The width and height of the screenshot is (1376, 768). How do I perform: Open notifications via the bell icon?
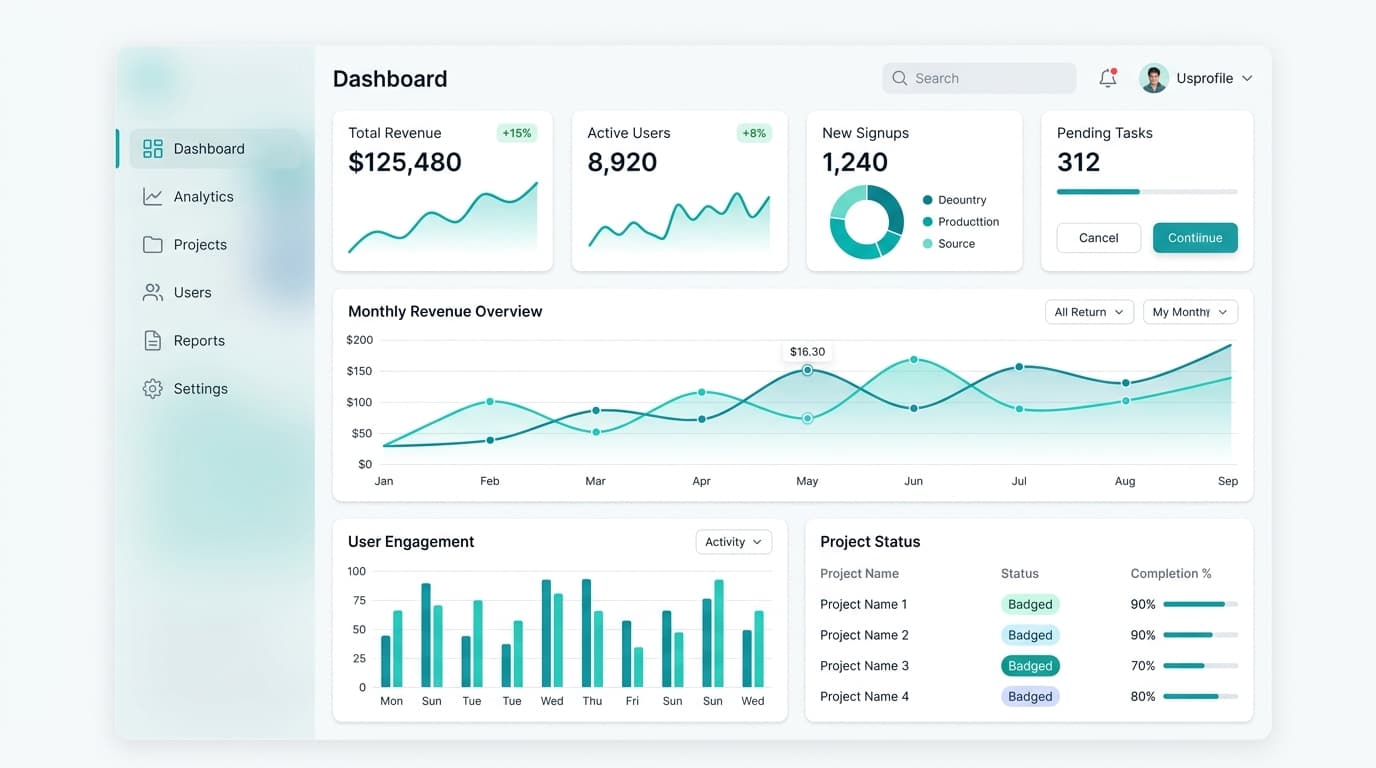[1107, 78]
